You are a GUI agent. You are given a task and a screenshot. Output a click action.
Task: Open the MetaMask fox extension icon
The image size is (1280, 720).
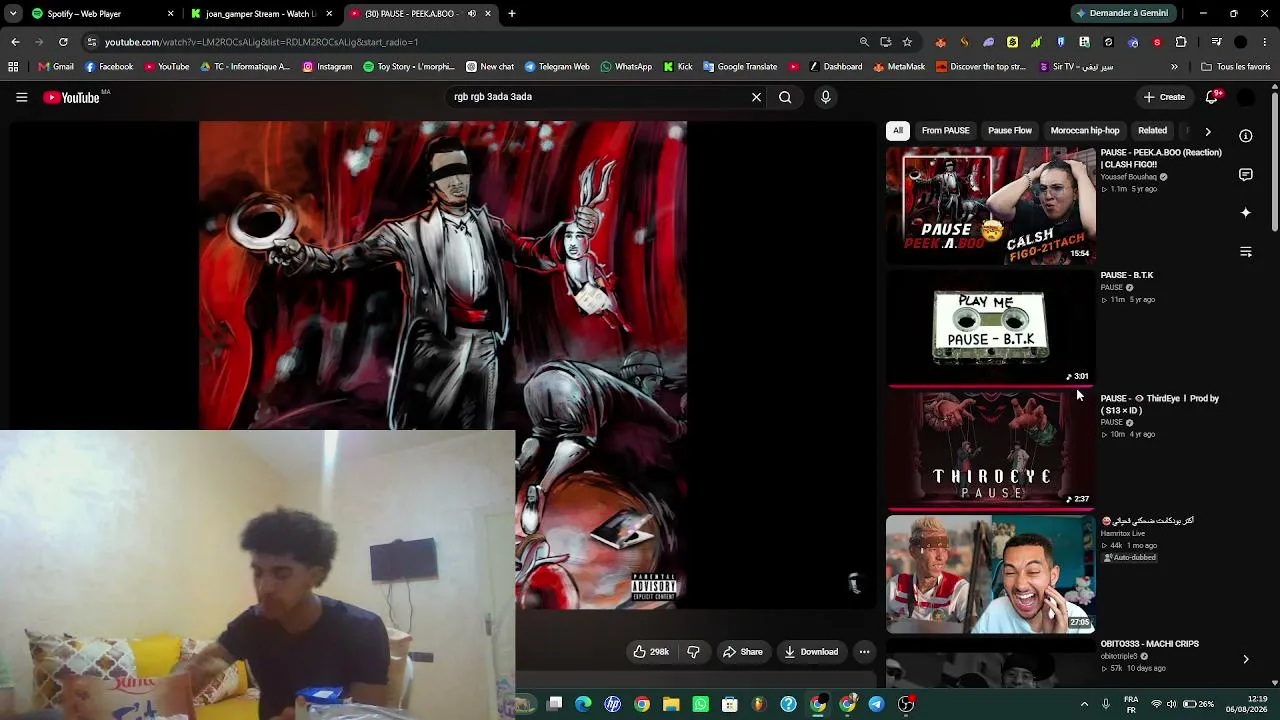[x=940, y=42]
